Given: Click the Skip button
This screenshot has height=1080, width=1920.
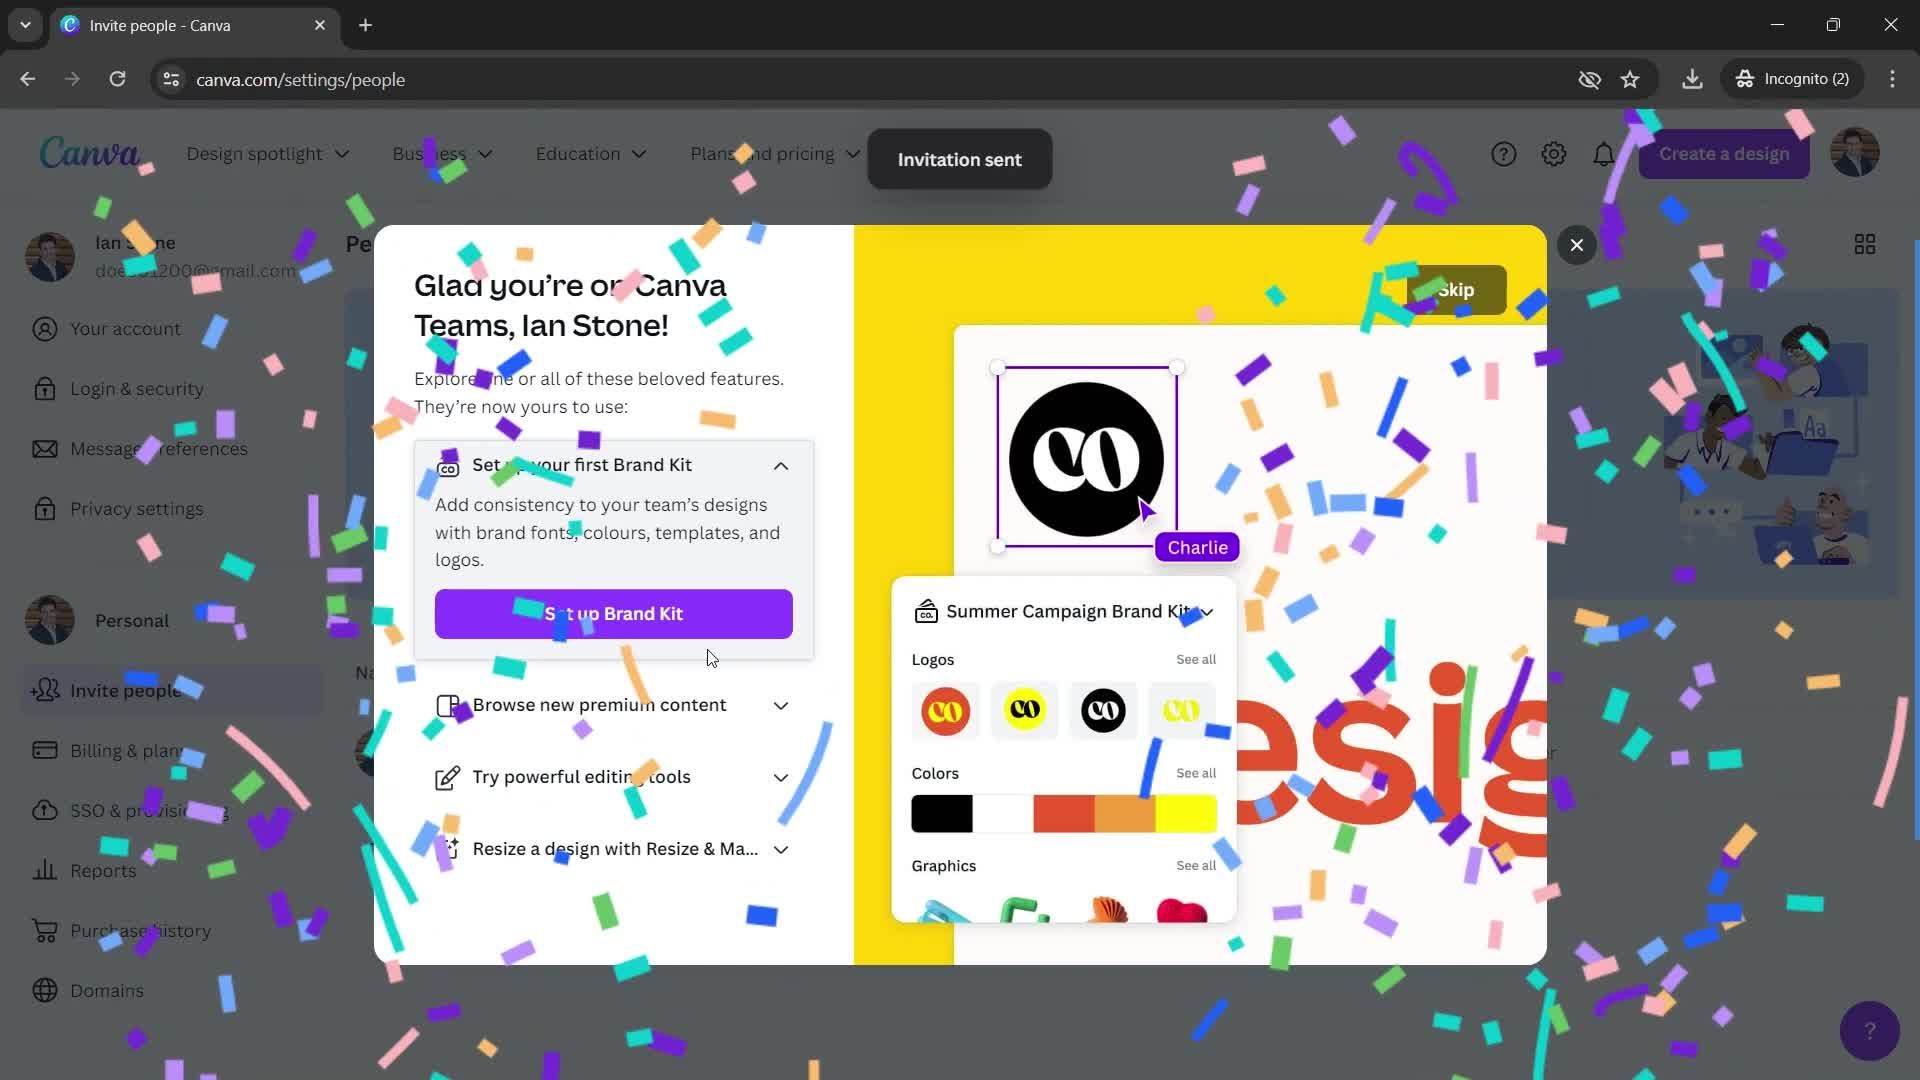Looking at the screenshot, I should click(x=1453, y=289).
